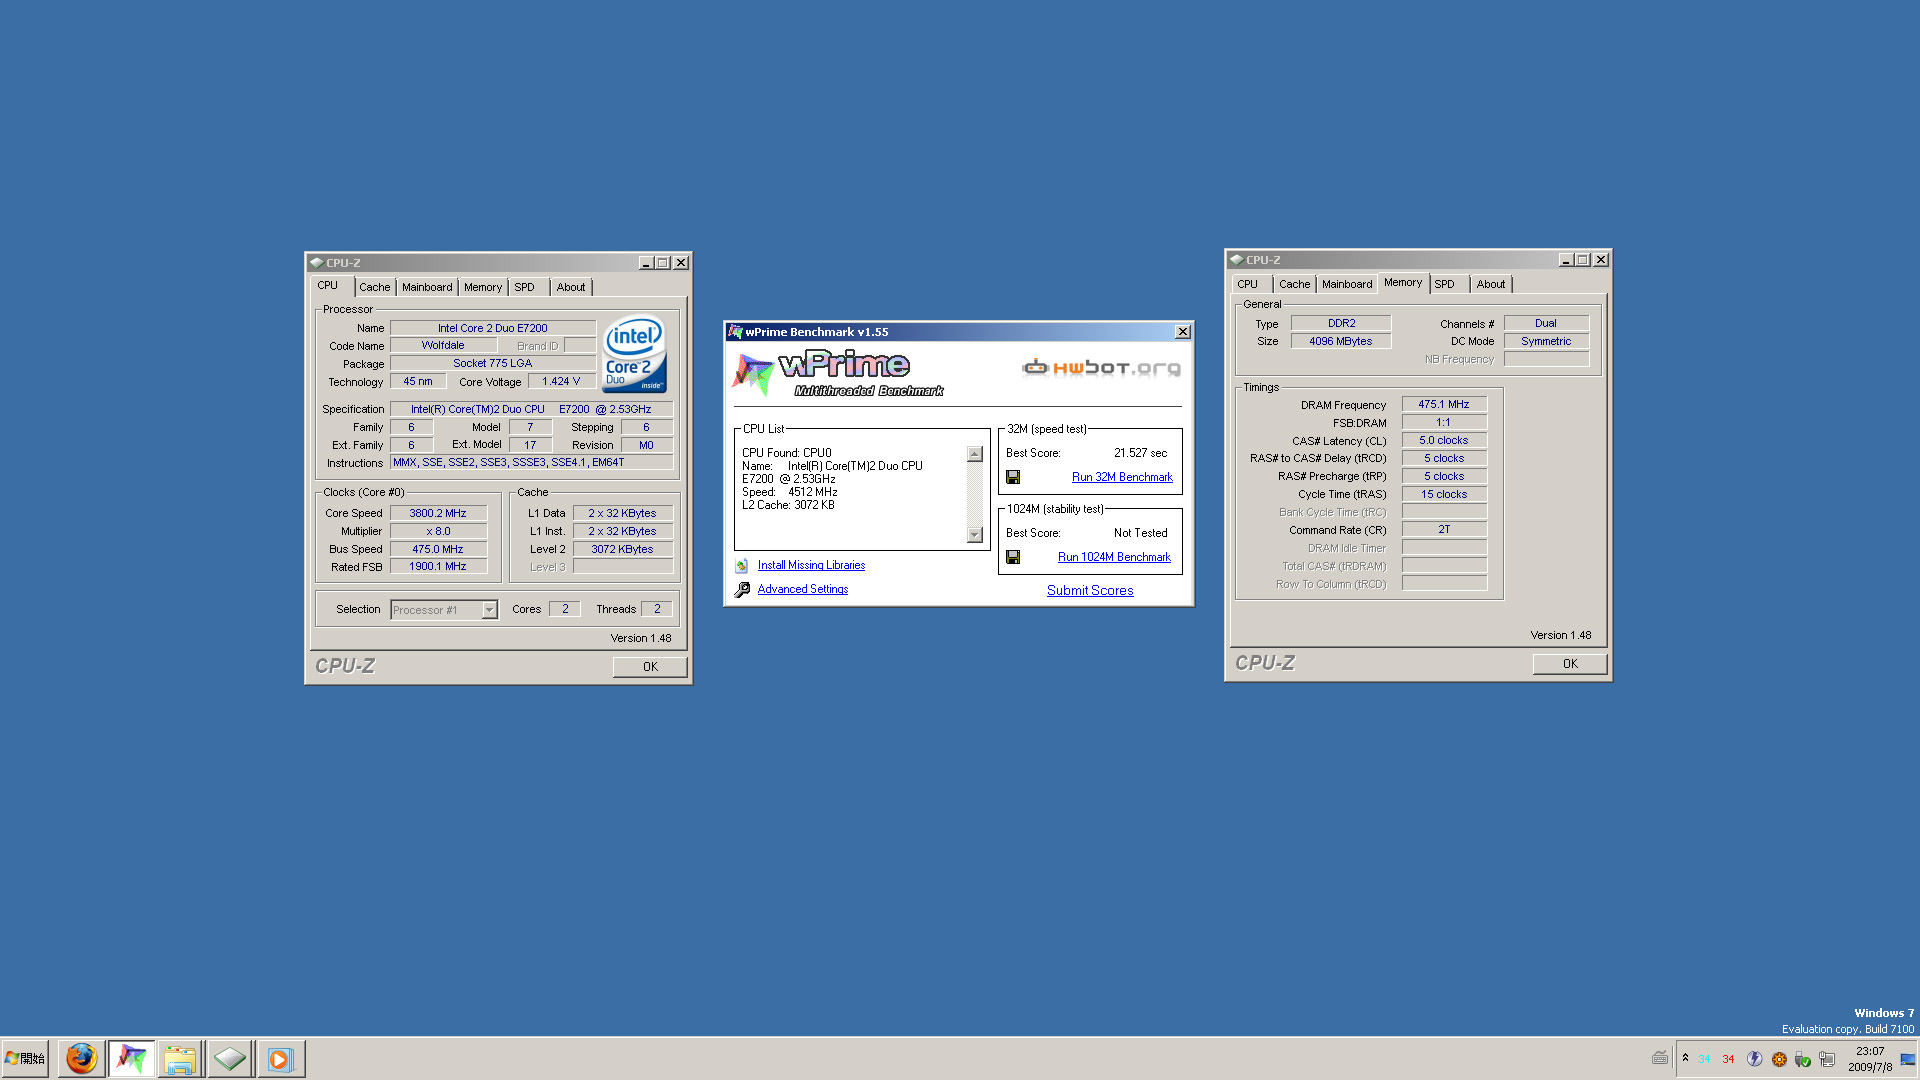Click the Multiplier x 8.0 value
Image resolution: width=1920 pixels, height=1080 pixels.
click(x=438, y=532)
